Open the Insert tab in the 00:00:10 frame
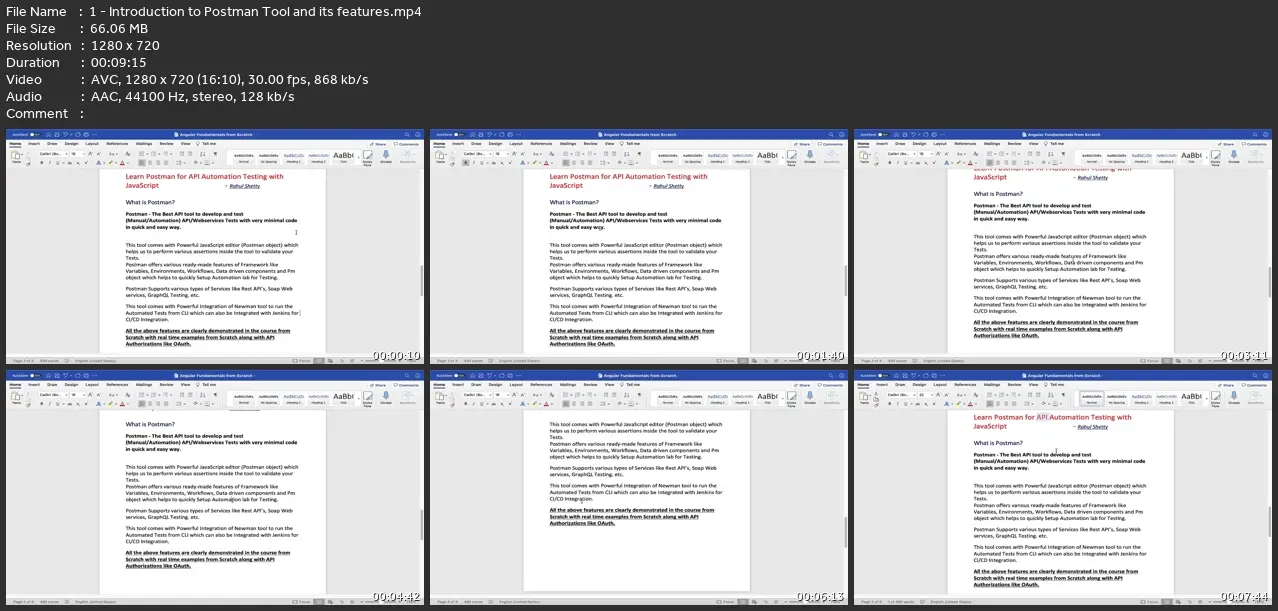This screenshot has width=1278, height=611. point(34,143)
